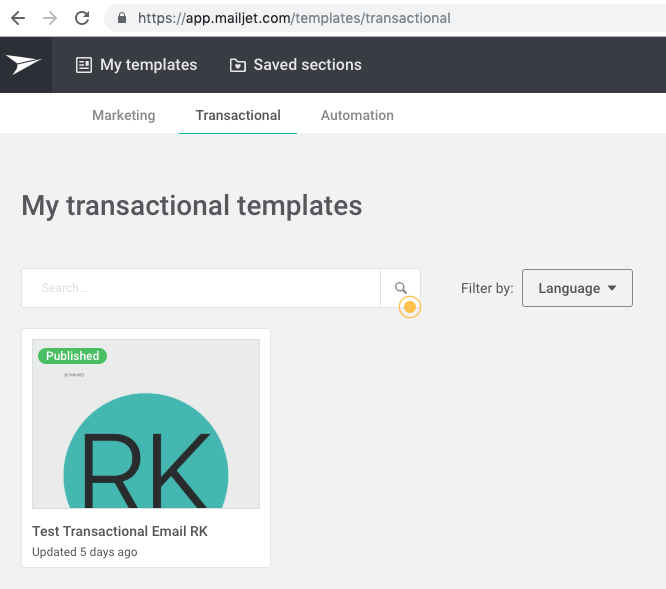
Task: Reload the page with the refresh icon
Action: (x=82, y=18)
